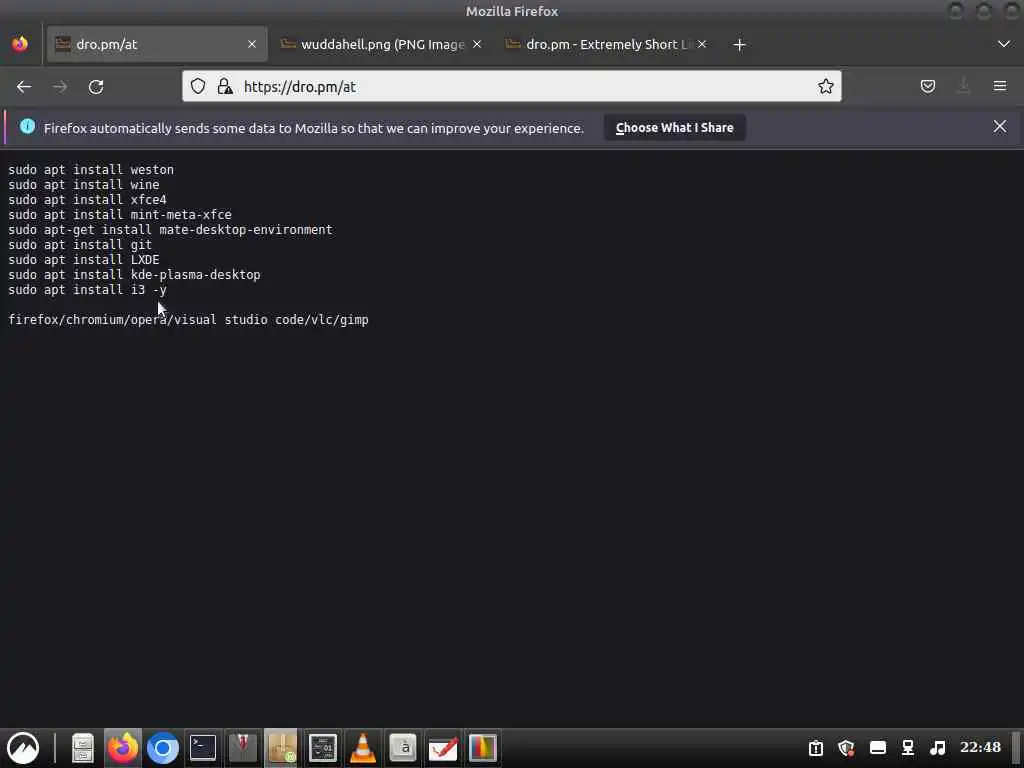
Task: Click the keyboard tray icon
Action: coord(878,748)
